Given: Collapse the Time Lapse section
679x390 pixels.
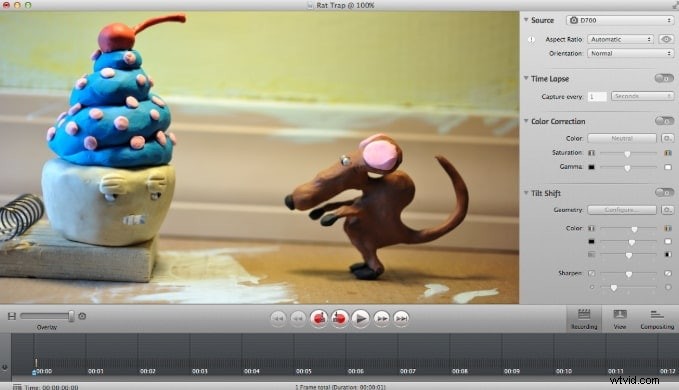Looking at the screenshot, I should (526, 78).
